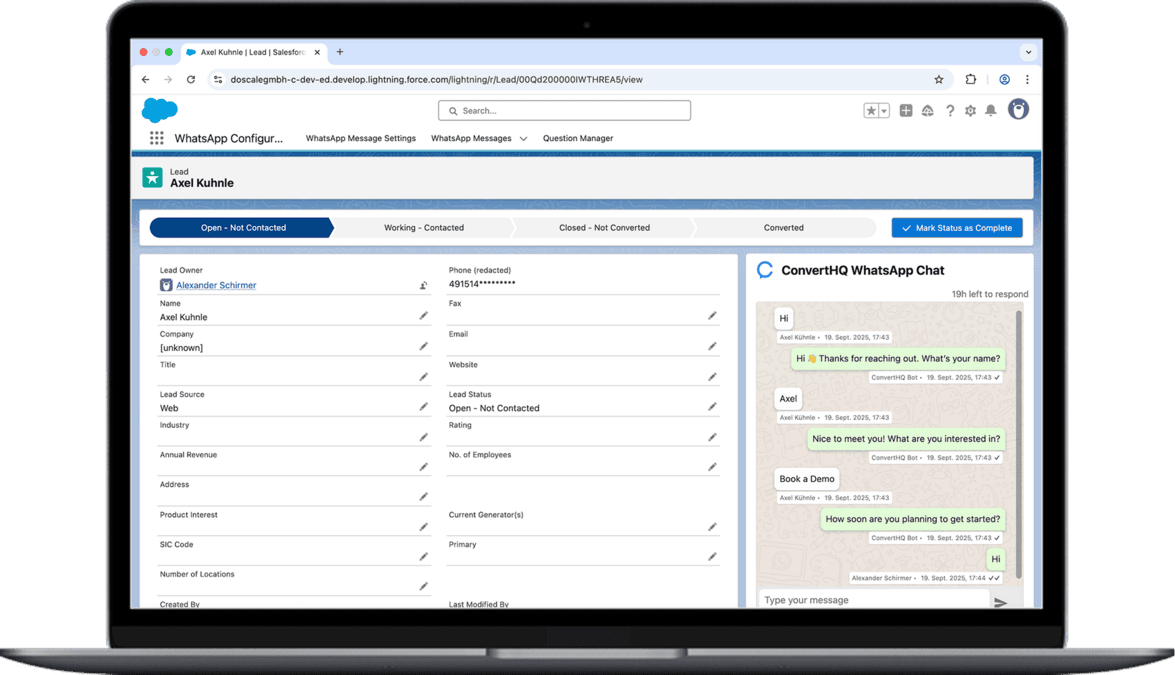Open the Alexander Schirmer owner link
1175x675 pixels.
coord(216,285)
